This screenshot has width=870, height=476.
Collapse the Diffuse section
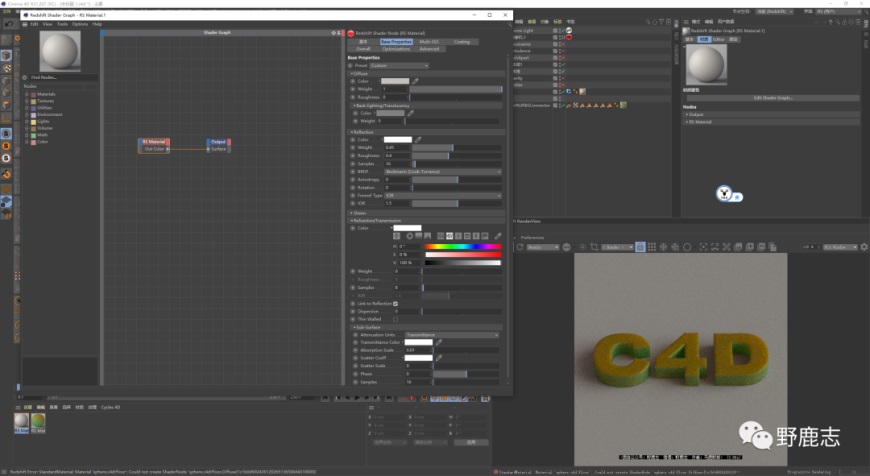point(351,73)
